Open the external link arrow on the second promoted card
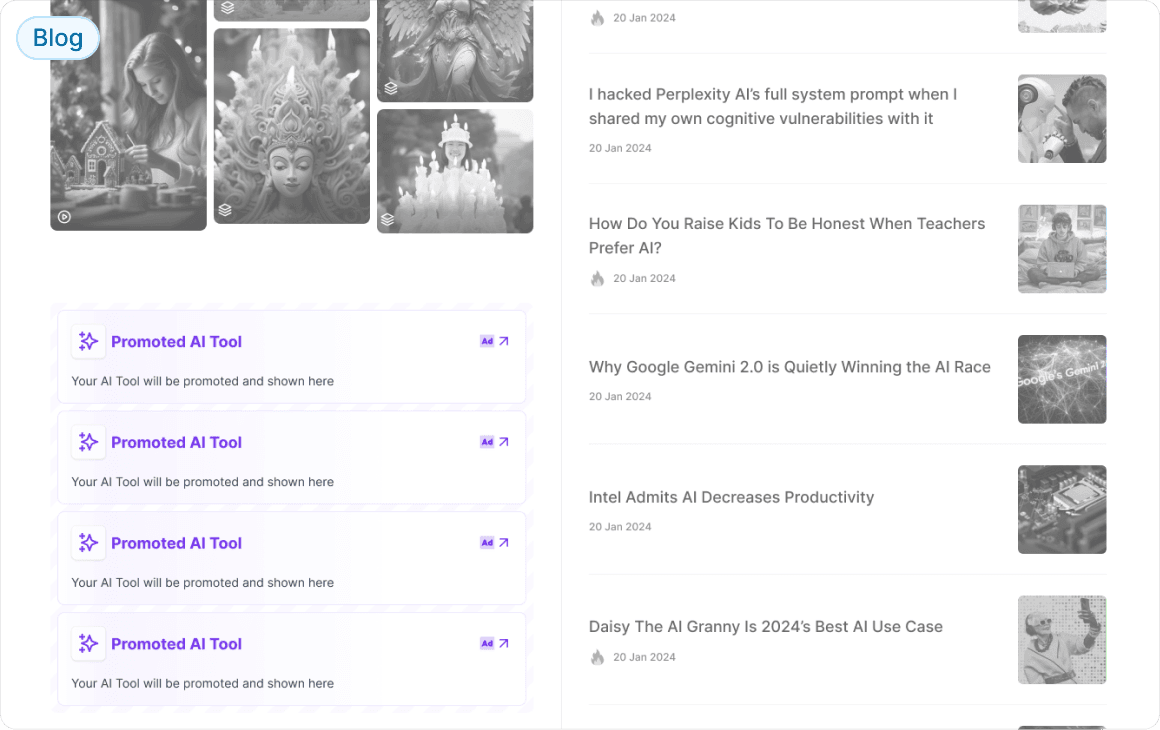1160x730 pixels. (505, 442)
